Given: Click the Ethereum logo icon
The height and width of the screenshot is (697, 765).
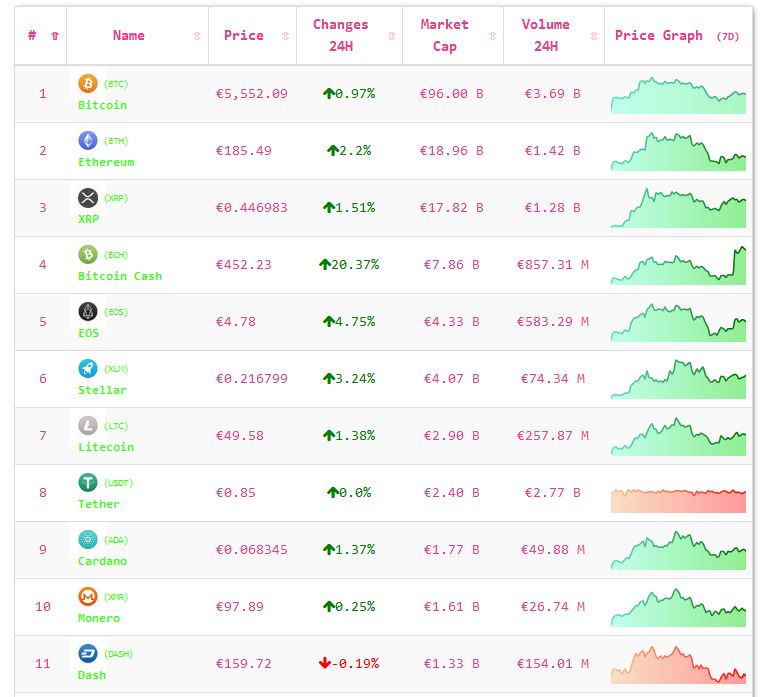Looking at the screenshot, I should pyautogui.click(x=87, y=141).
